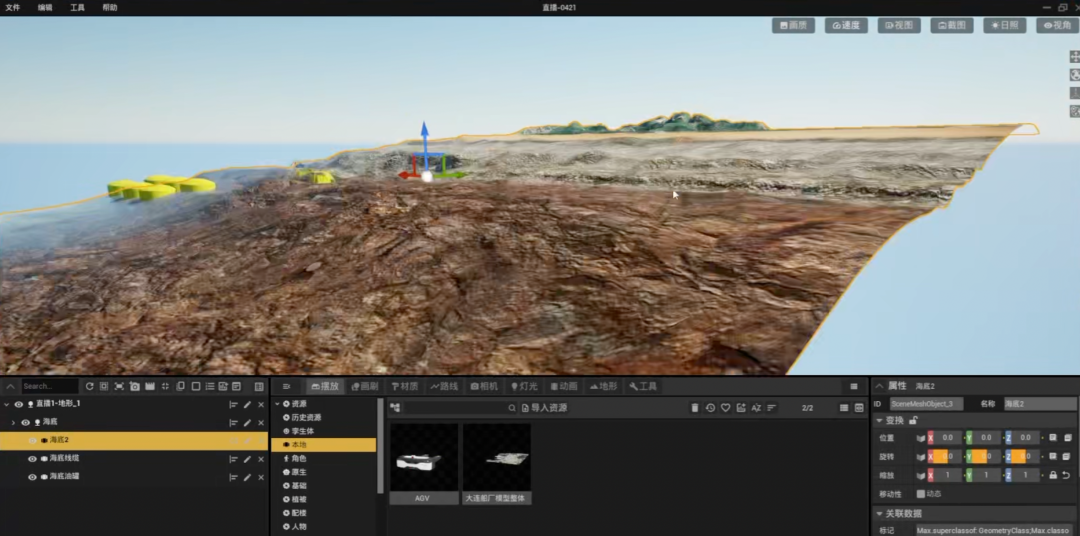This screenshot has width=1080, height=536.
Task: Select the AGV asset thumbnail
Action: pos(424,464)
